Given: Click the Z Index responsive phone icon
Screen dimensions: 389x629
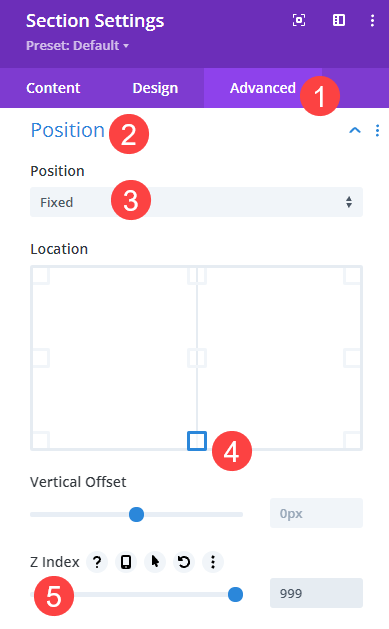Looking at the screenshot, I should 126,562.
